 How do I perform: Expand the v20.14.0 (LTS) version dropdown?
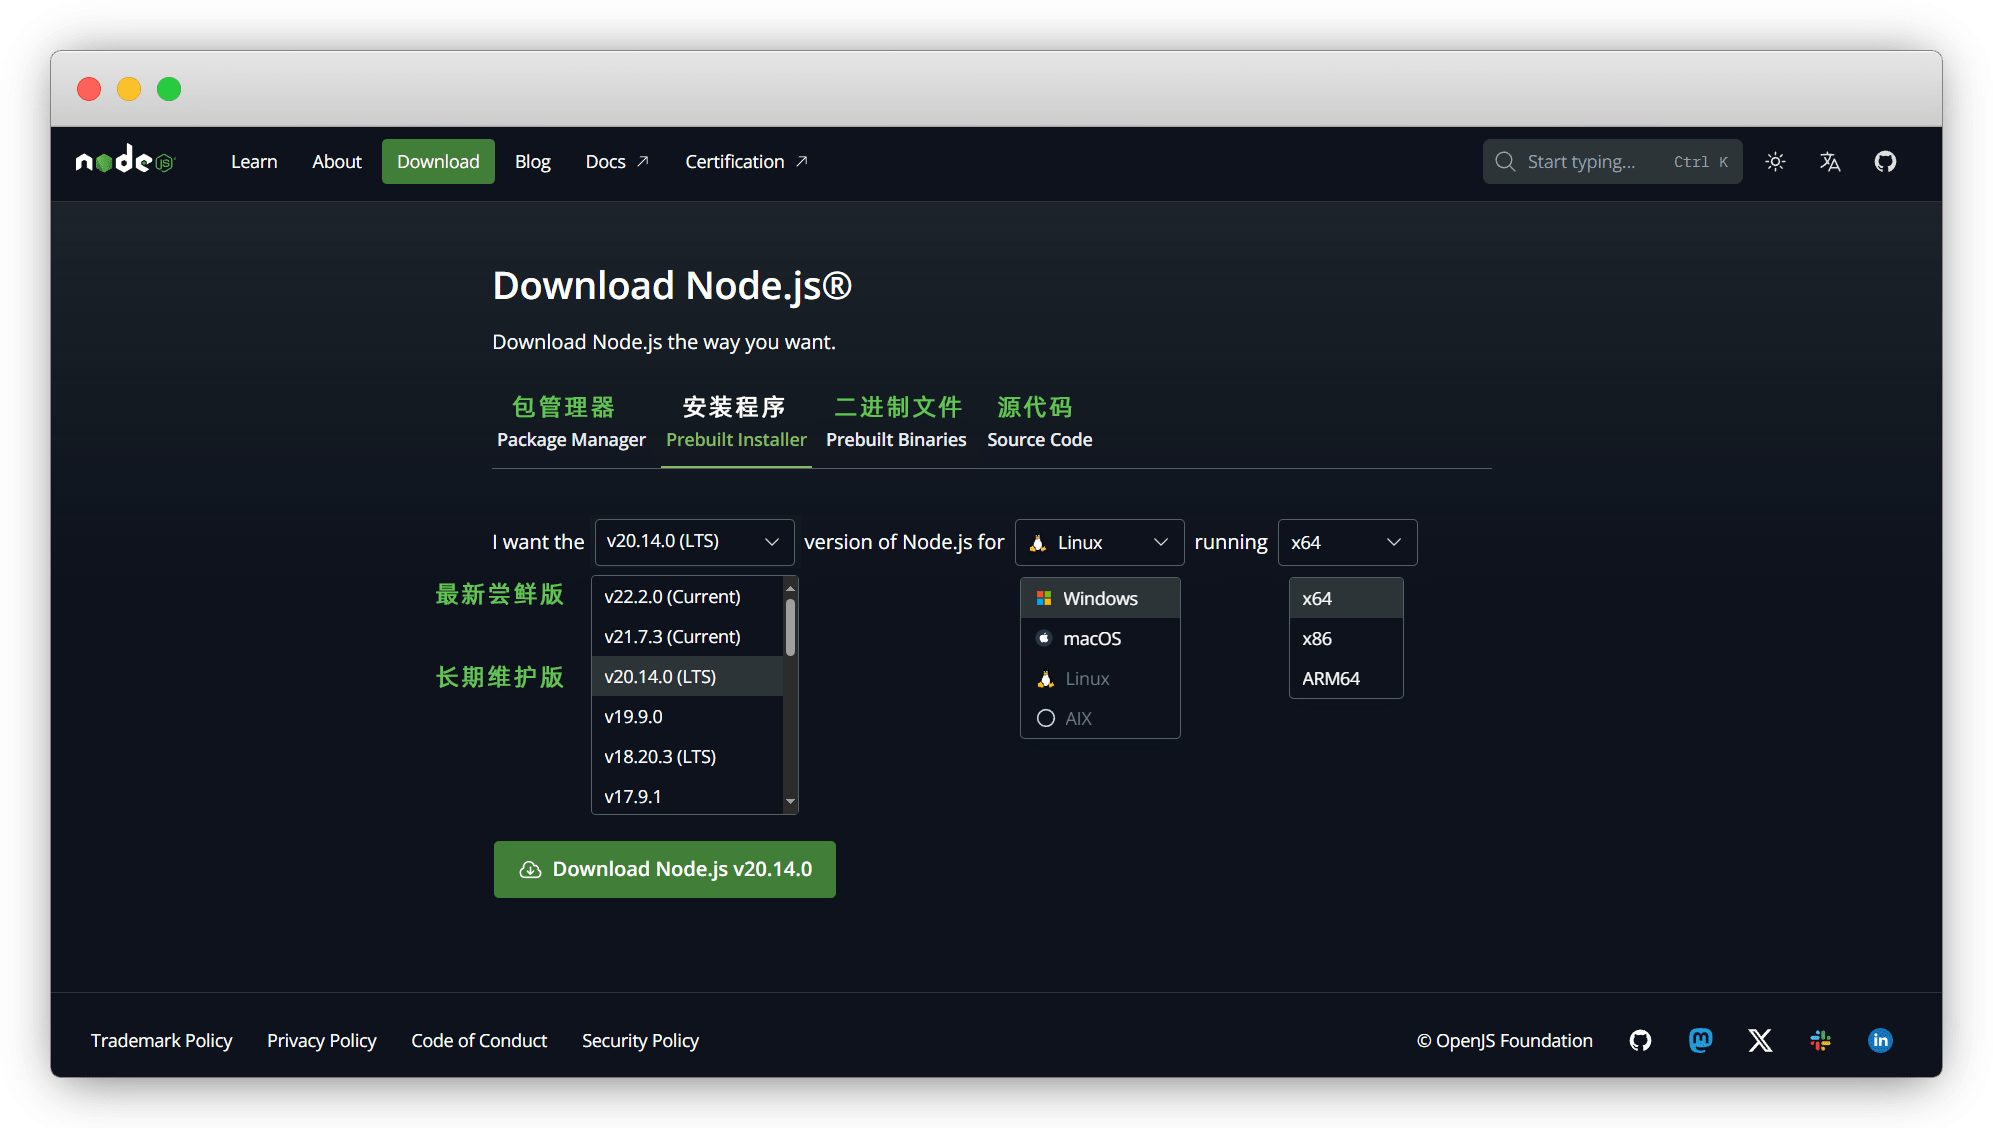[x=694, y=541]
